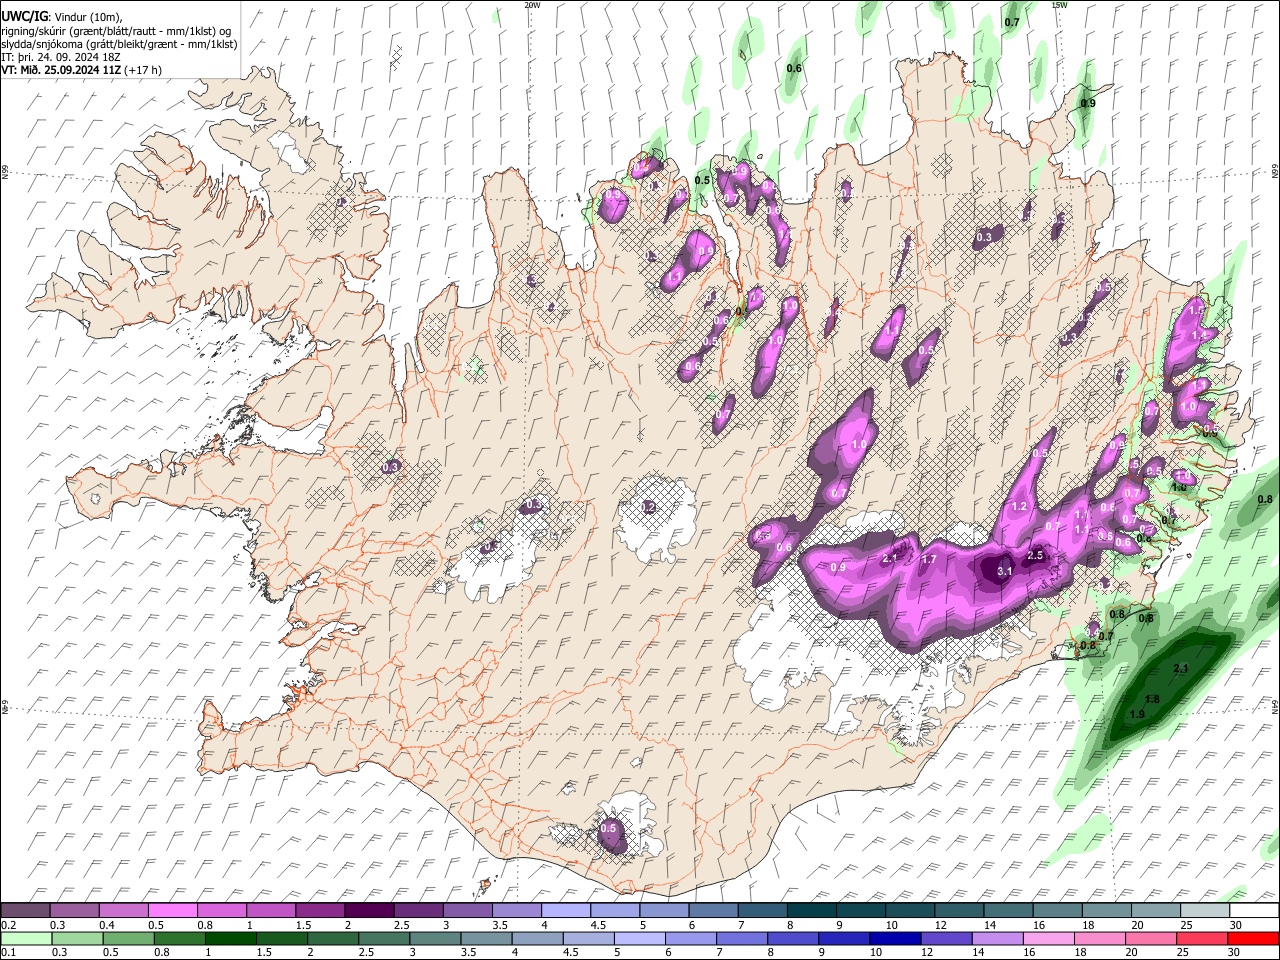Viewport: 1280px width, 960px height.
Task: Pick the lower legend swatch between 0.1 and 0.3
Action: point(26,938)
